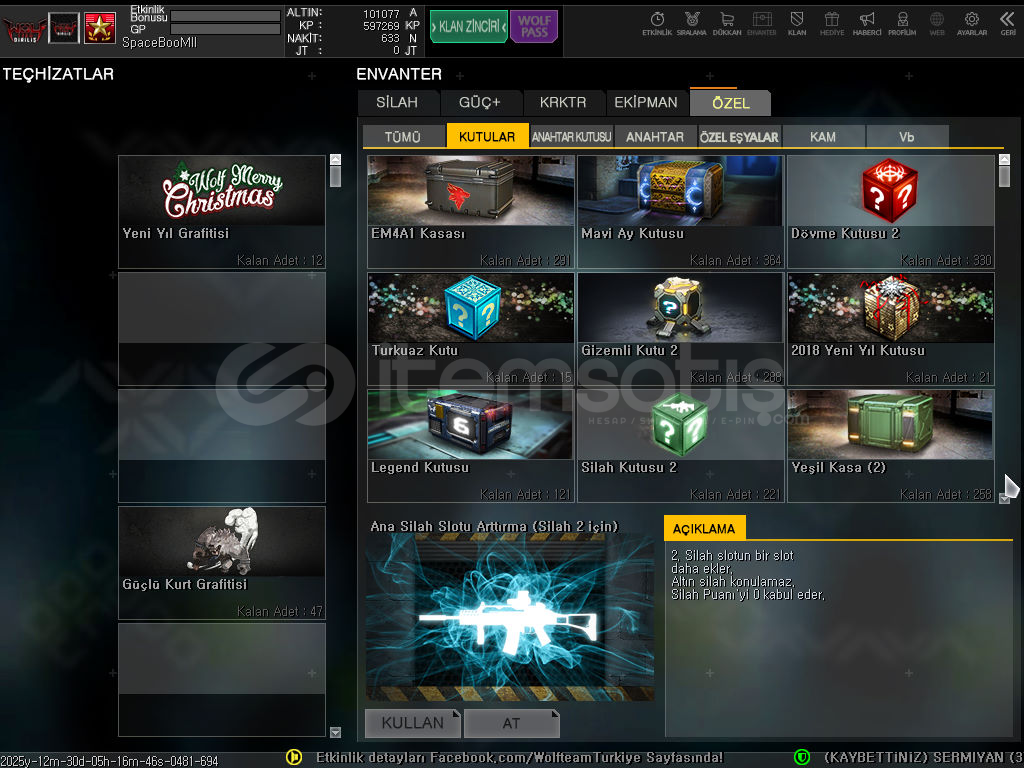This screenshot has width=1024, height=768.
Task: Click equipment list scroll up arrow
Action: [335, 159]
